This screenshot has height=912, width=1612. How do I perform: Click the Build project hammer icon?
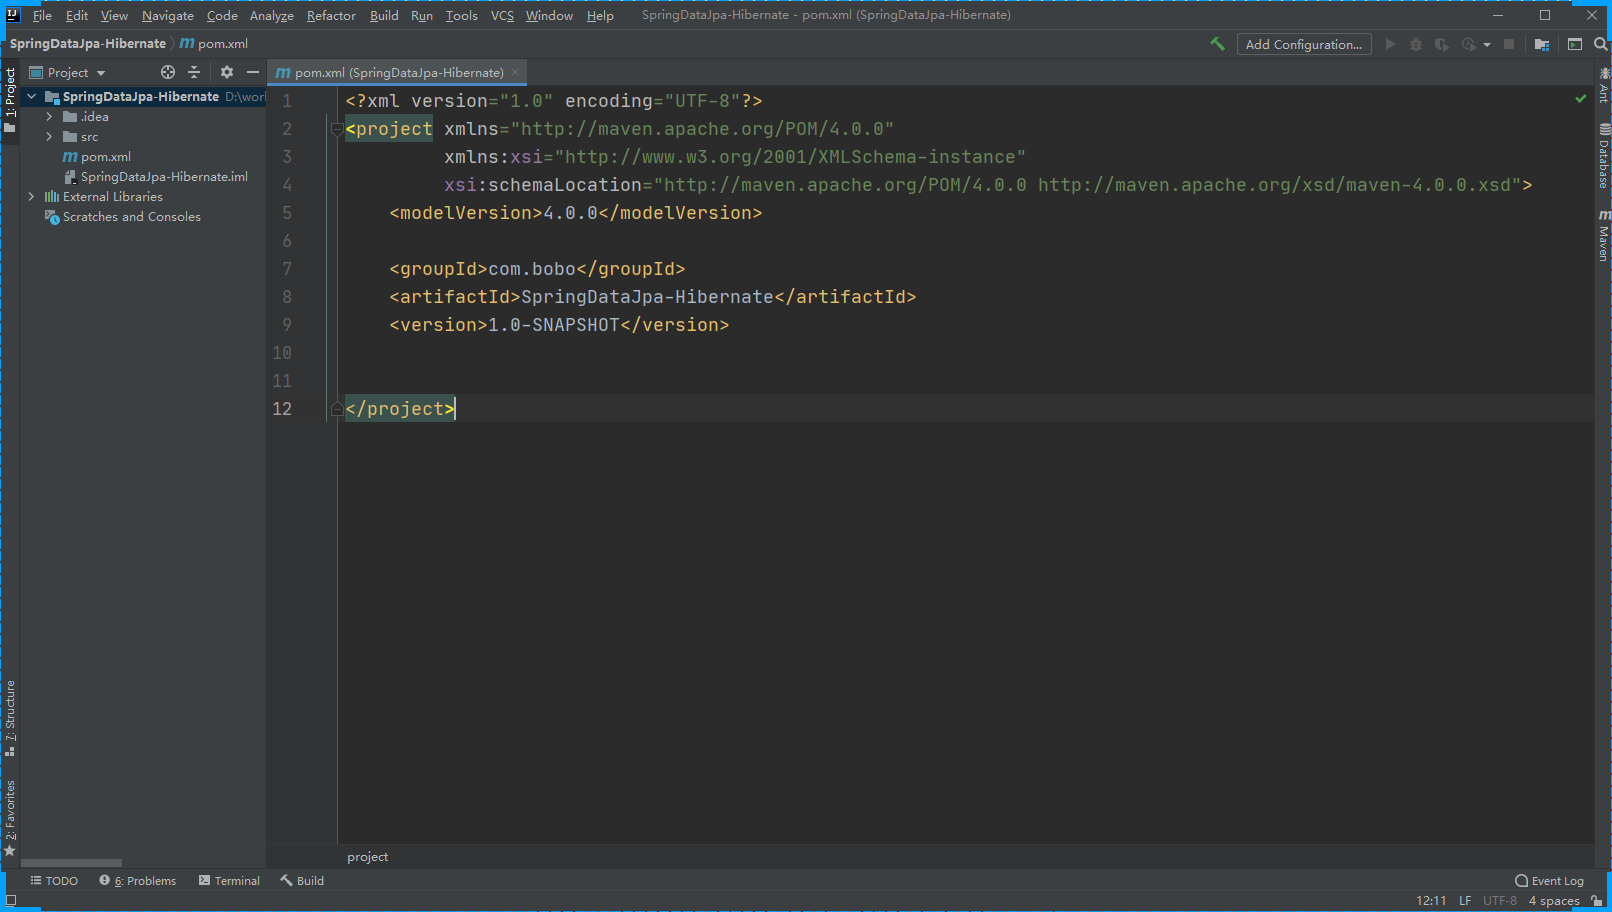[1217, 44]
